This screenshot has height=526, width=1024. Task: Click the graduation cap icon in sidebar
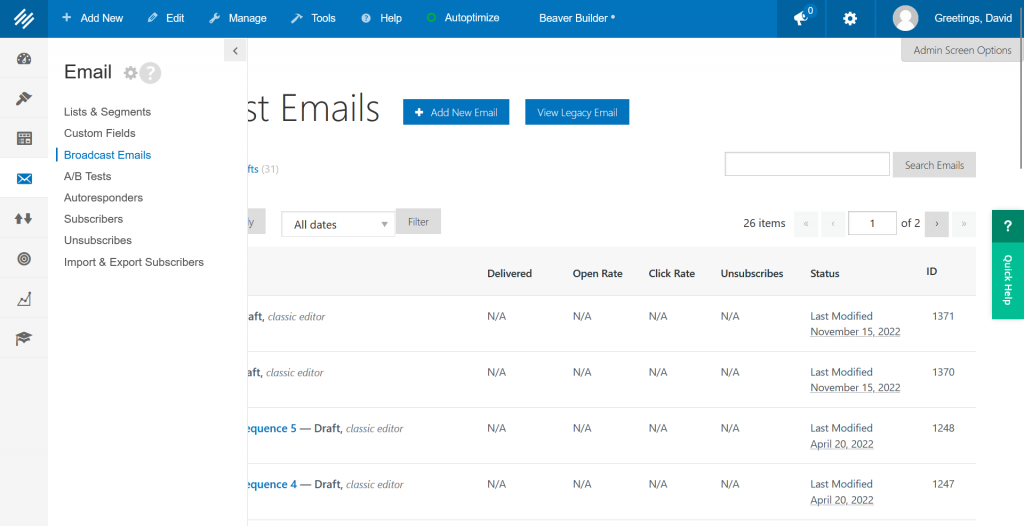pos(24,339)
